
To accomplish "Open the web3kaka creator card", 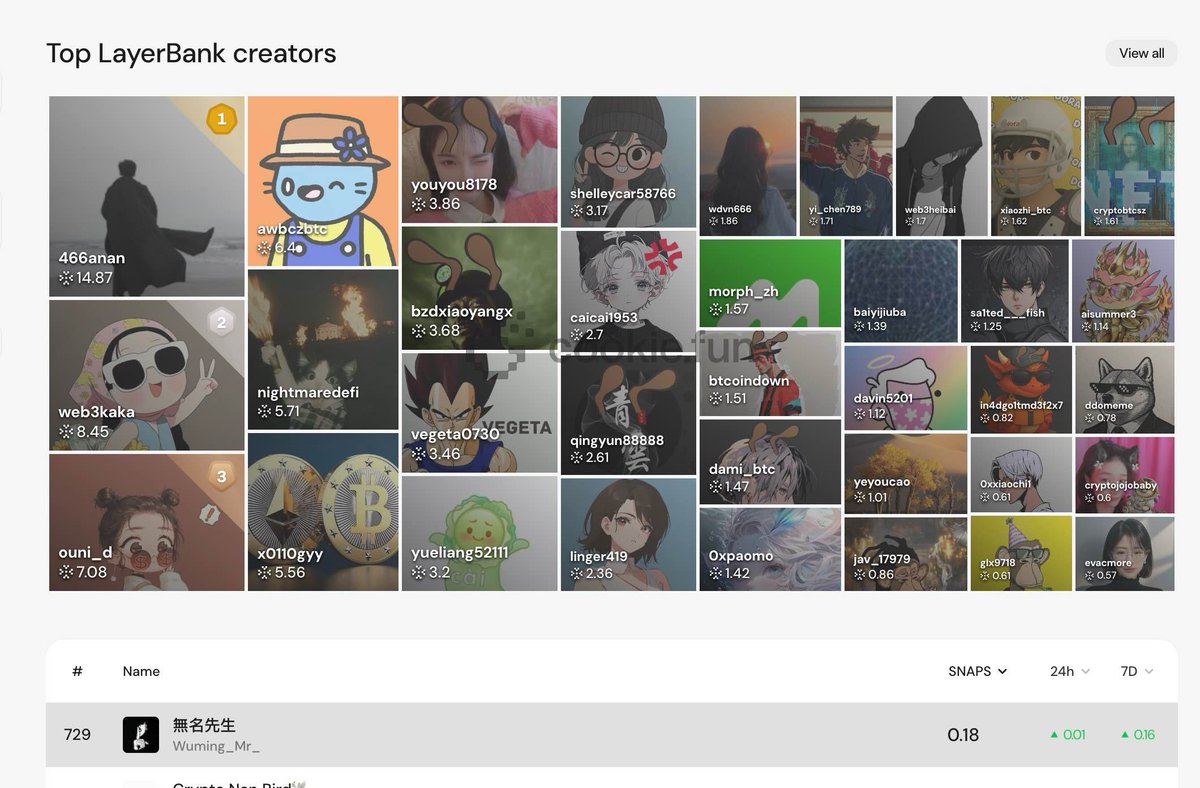I will coord(147,375).
